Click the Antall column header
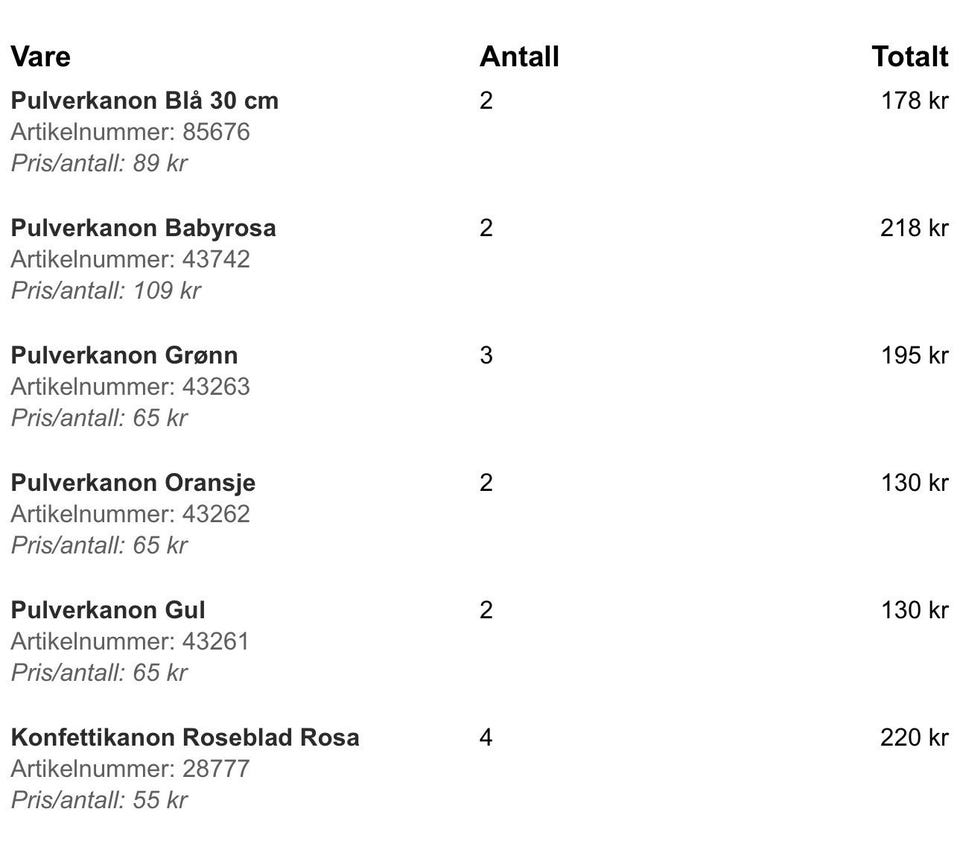 519,56
